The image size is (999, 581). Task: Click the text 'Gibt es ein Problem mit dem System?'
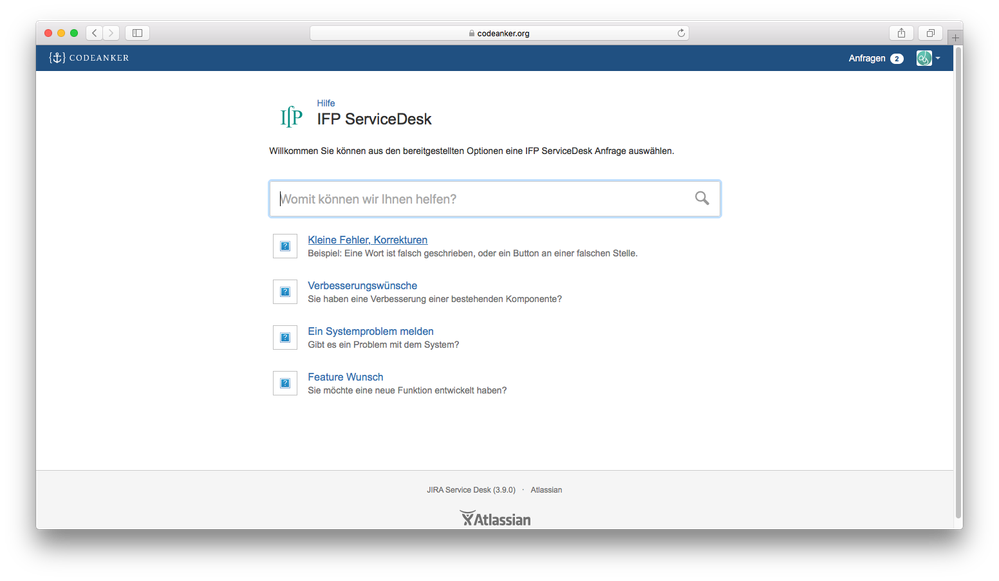384,345
